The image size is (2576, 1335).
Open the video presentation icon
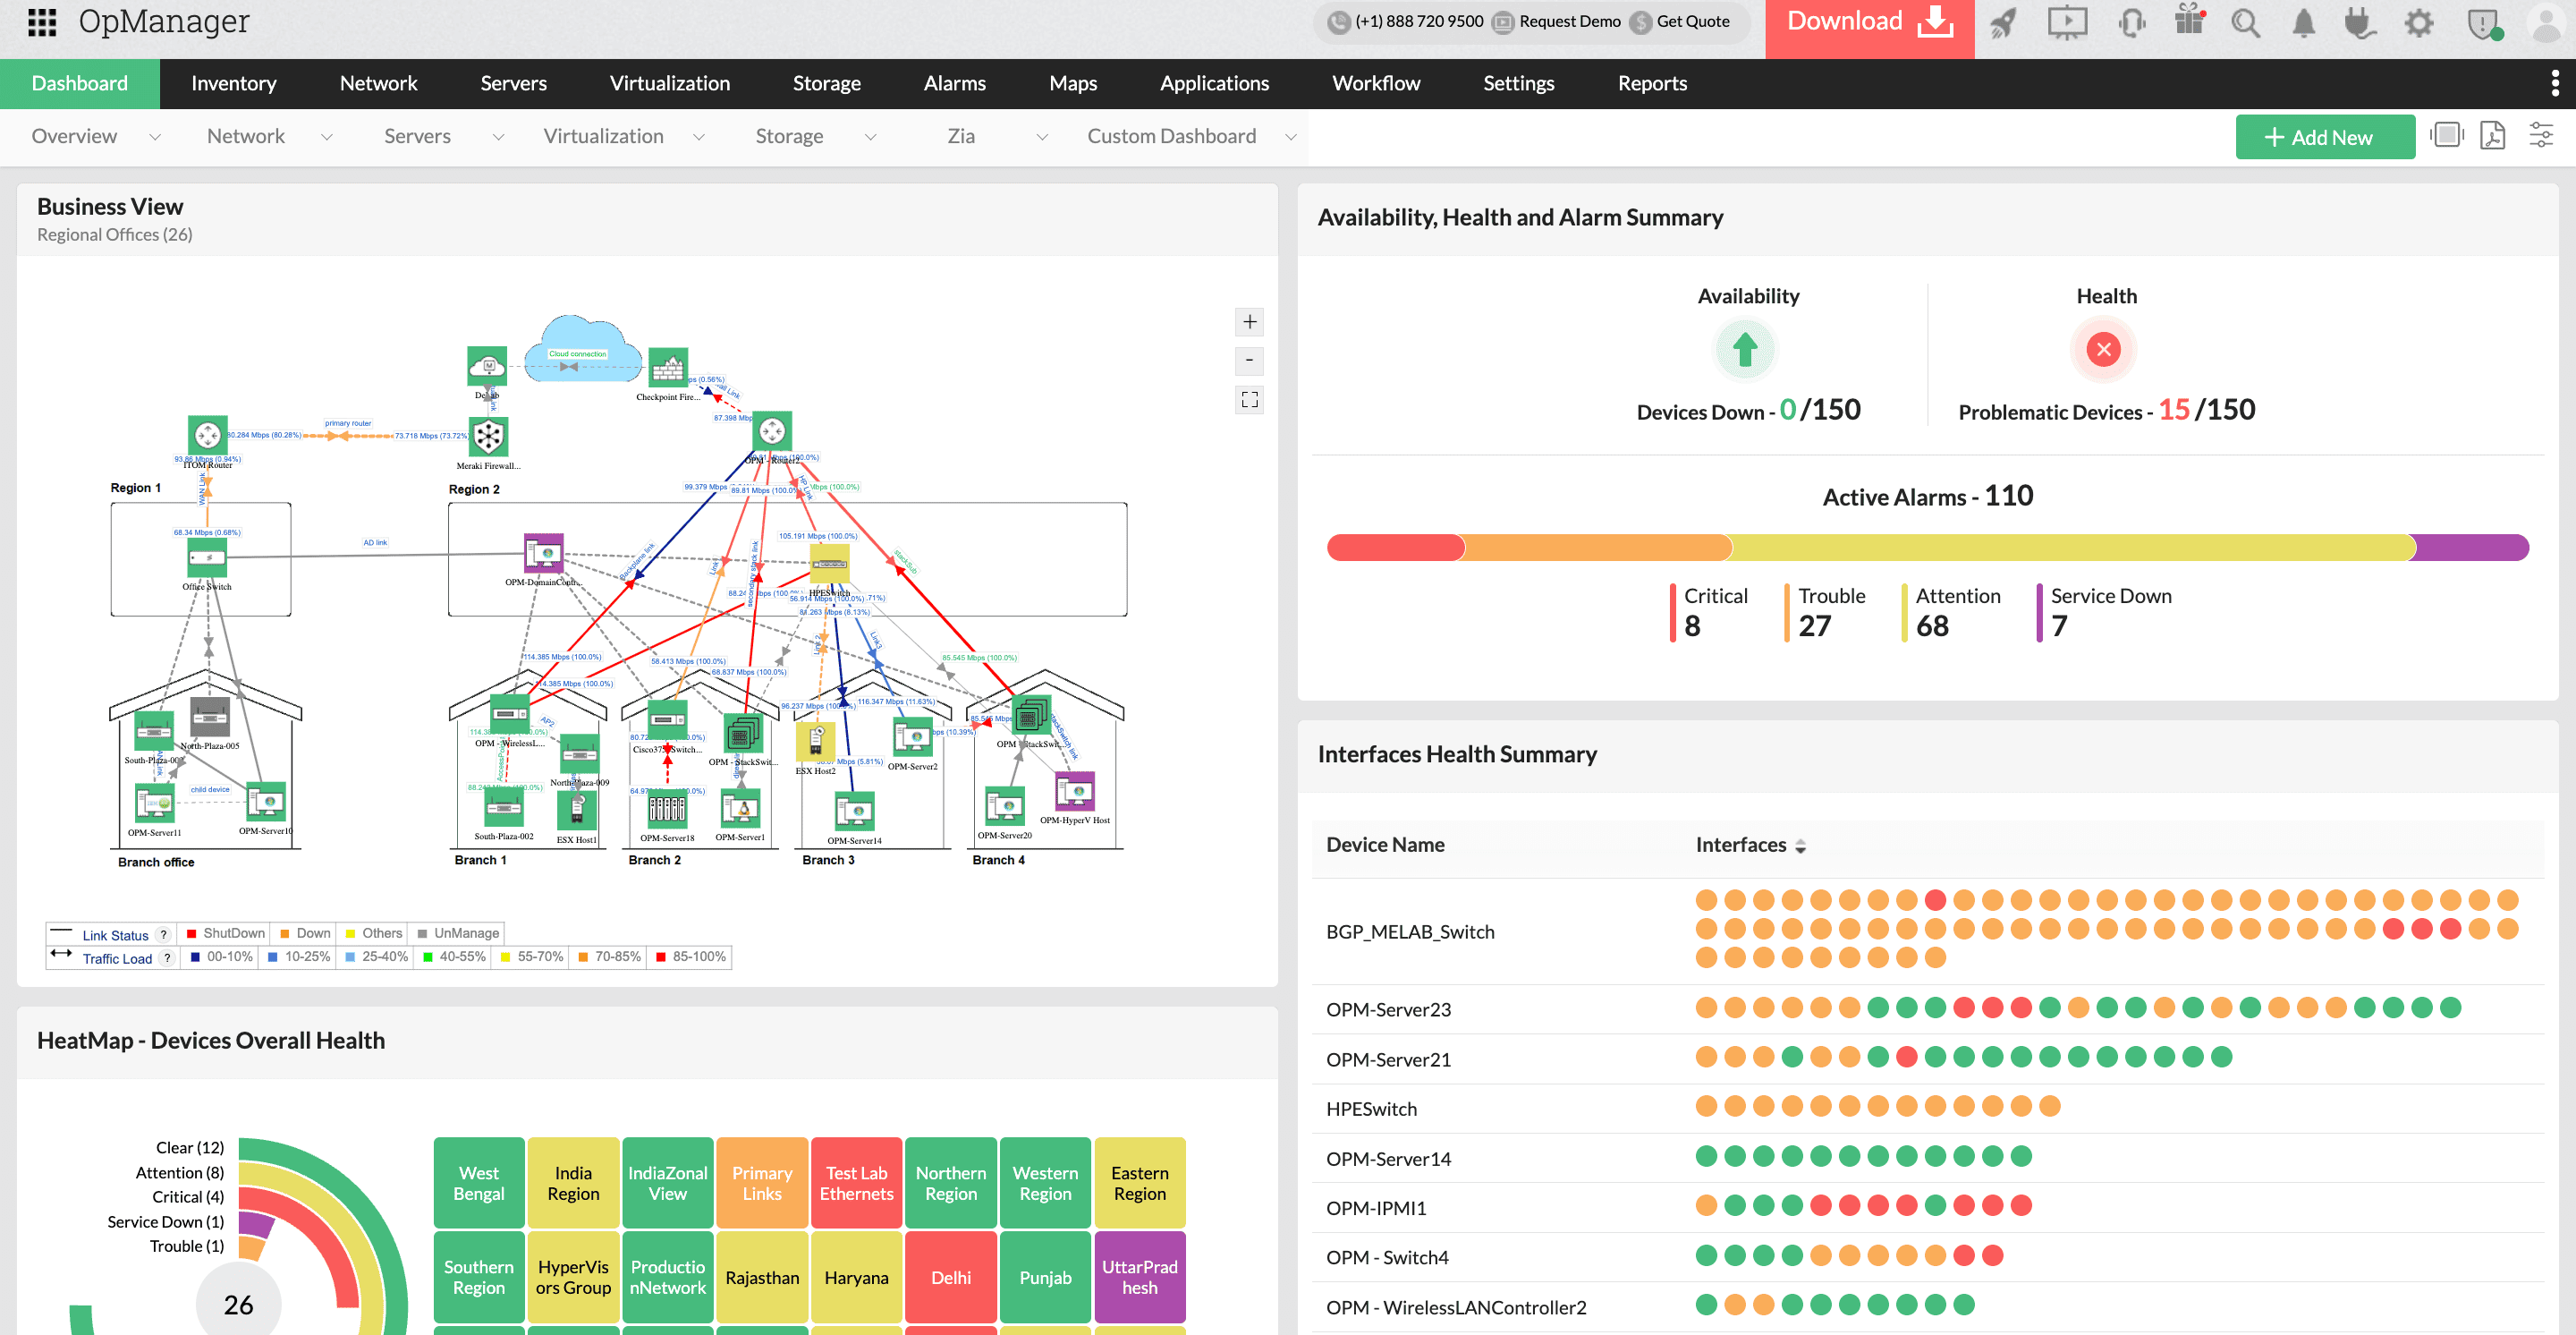tap(2067, 22)
